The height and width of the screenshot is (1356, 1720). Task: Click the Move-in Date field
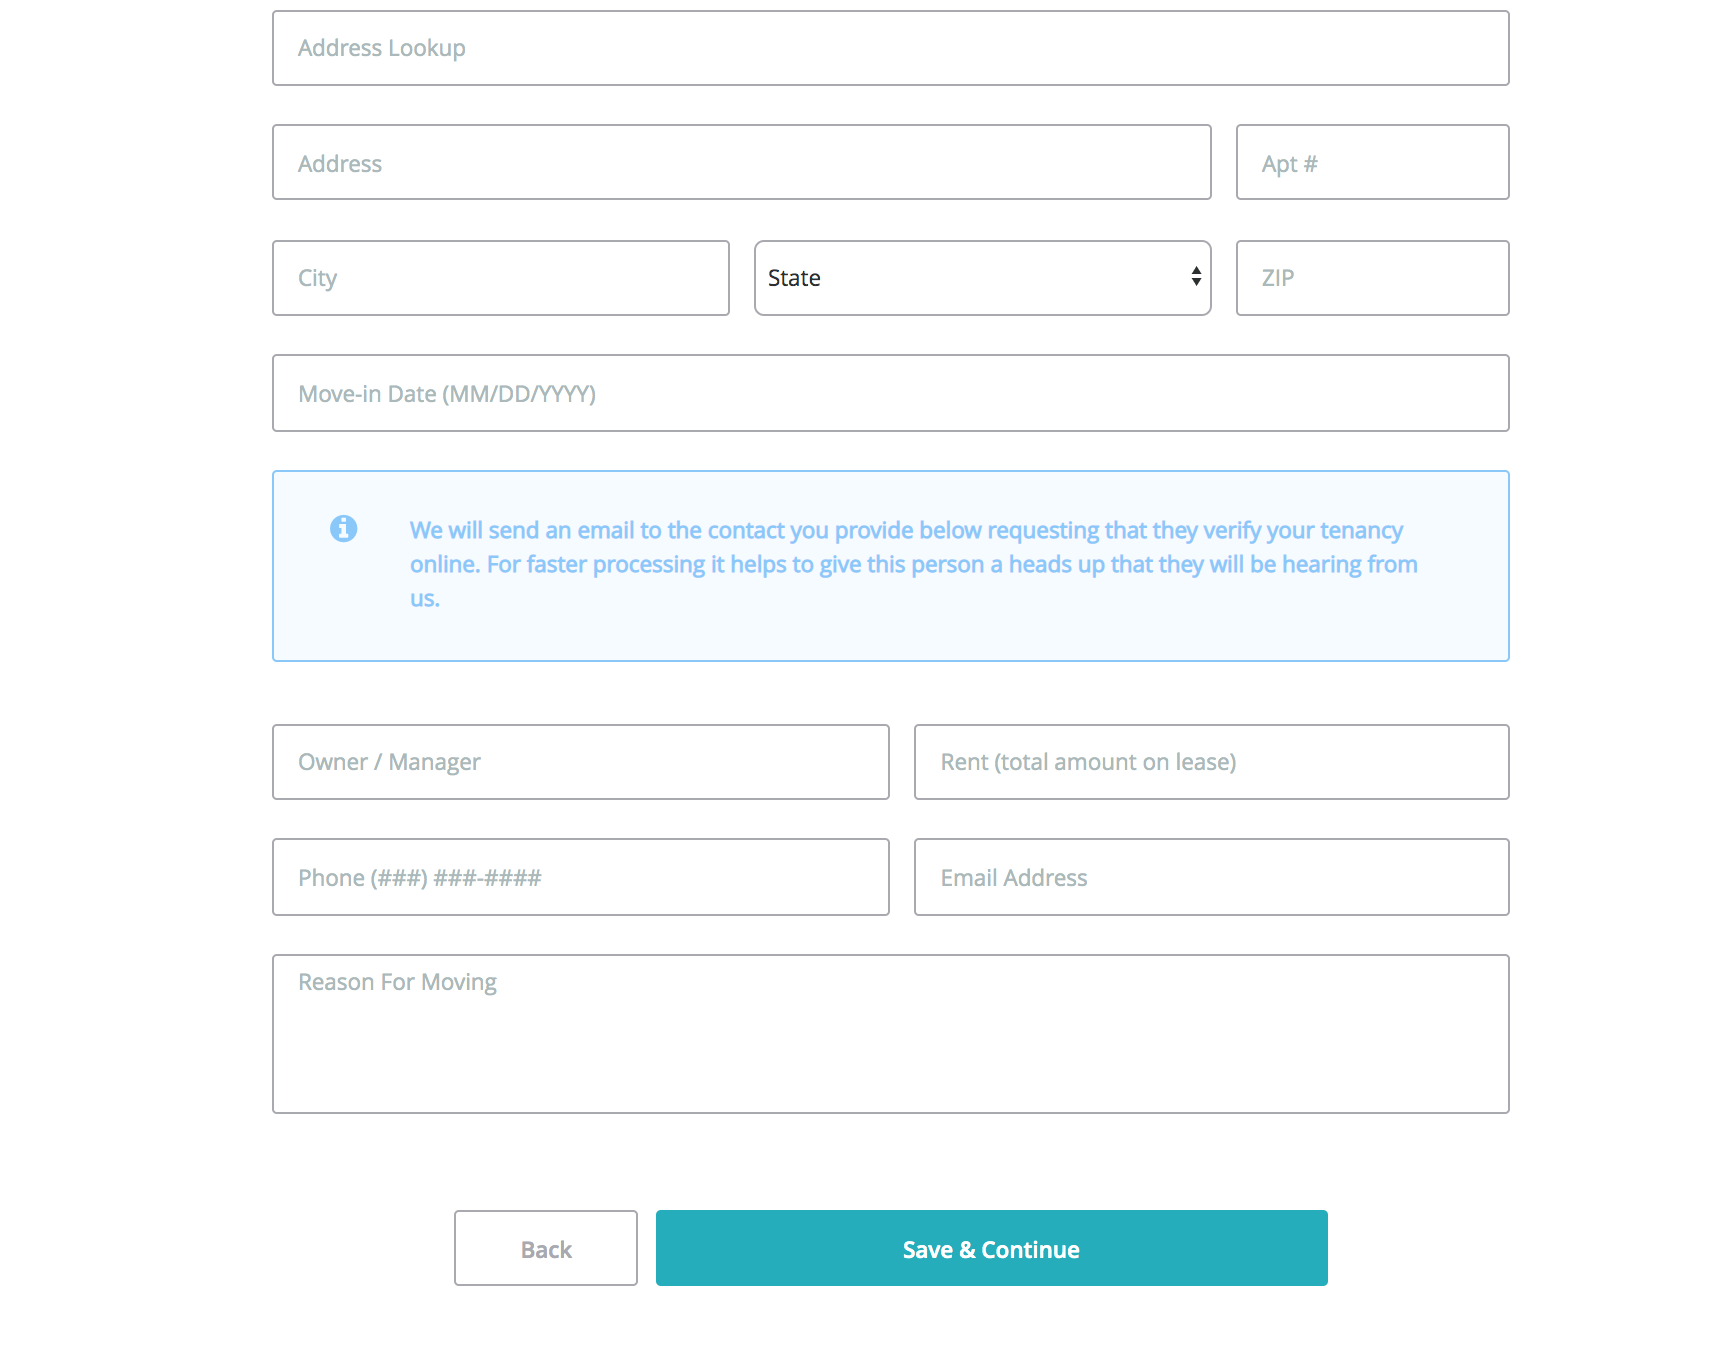[x=890, y=393]
